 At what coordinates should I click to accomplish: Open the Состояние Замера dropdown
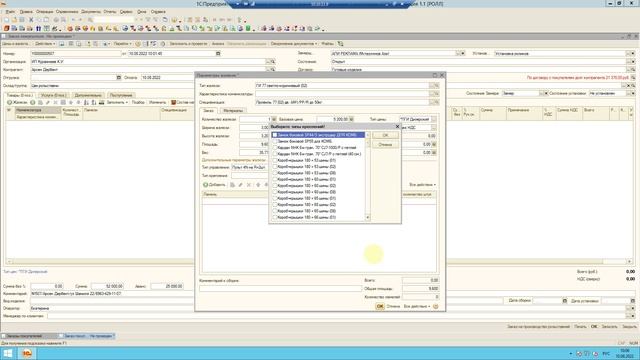pyautogui.click(x=542, y=93)
